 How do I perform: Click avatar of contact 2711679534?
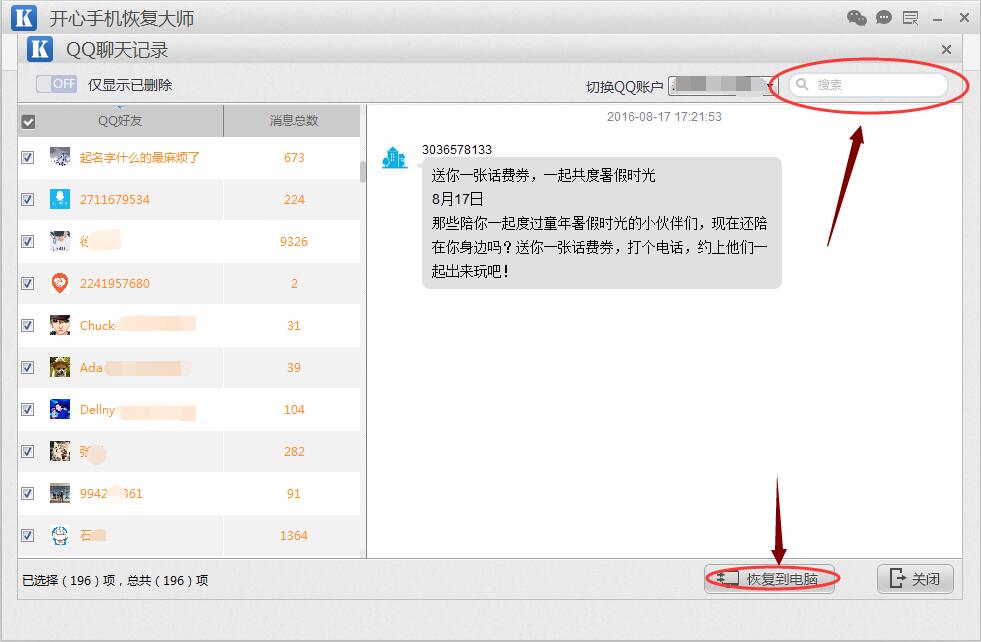[60, 199]
